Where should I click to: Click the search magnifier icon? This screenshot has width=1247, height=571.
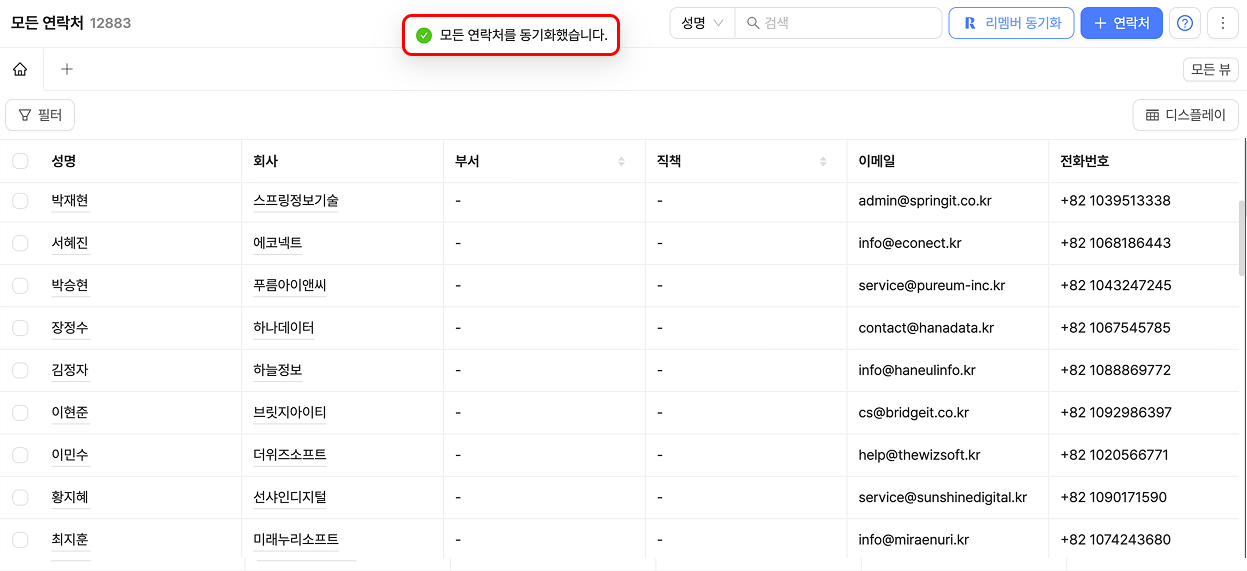pyautogui.click(x=751, y=23)
